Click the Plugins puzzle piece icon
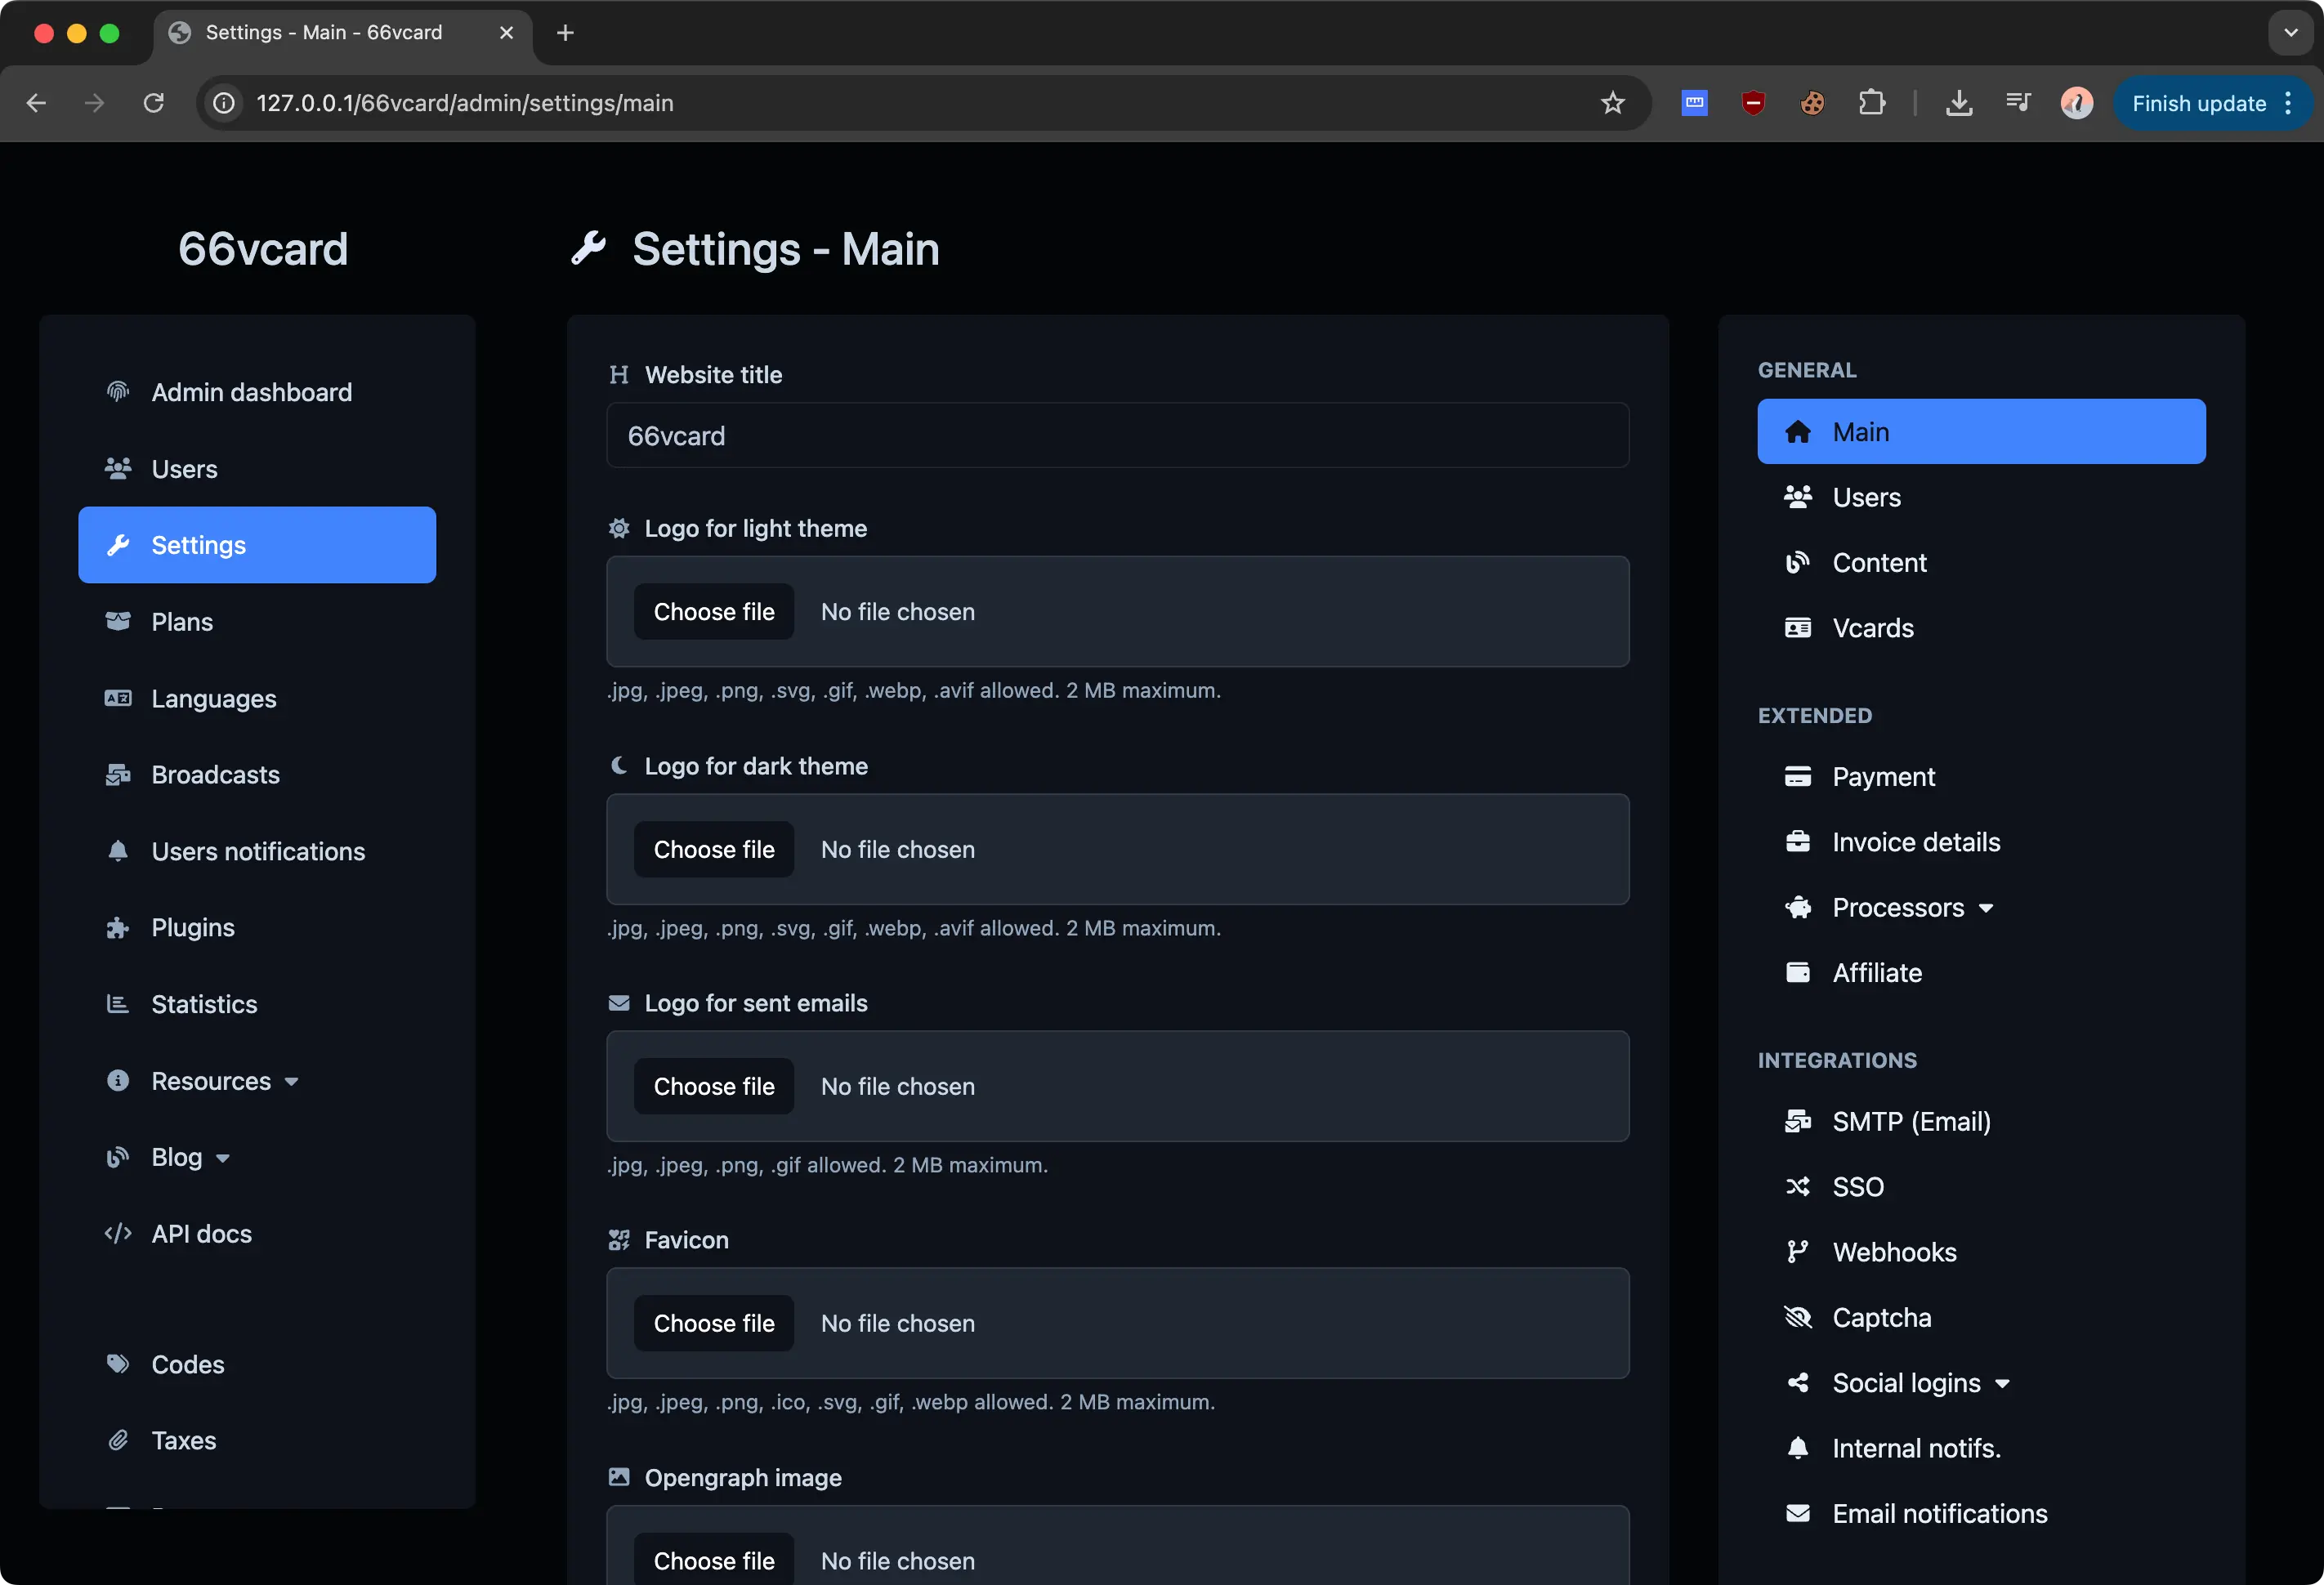 pyautogui.click(x=118, y=927)
